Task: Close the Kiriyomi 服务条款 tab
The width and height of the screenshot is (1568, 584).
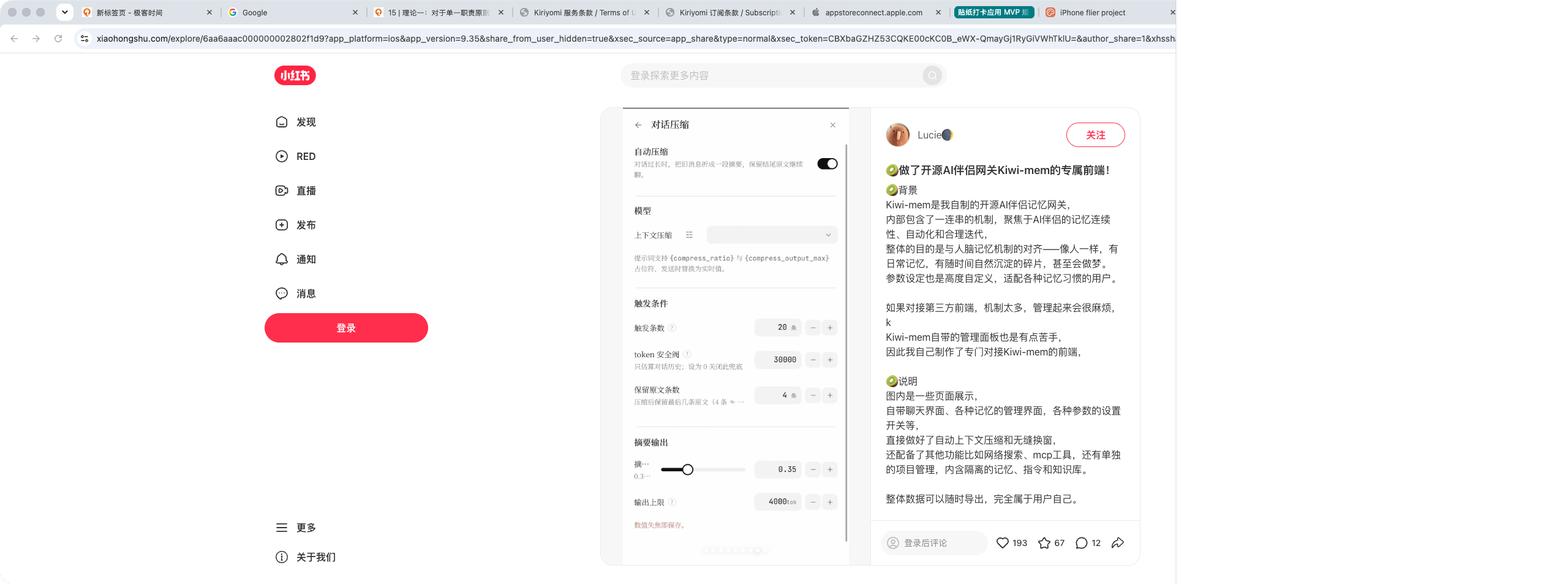Action: 647,13
